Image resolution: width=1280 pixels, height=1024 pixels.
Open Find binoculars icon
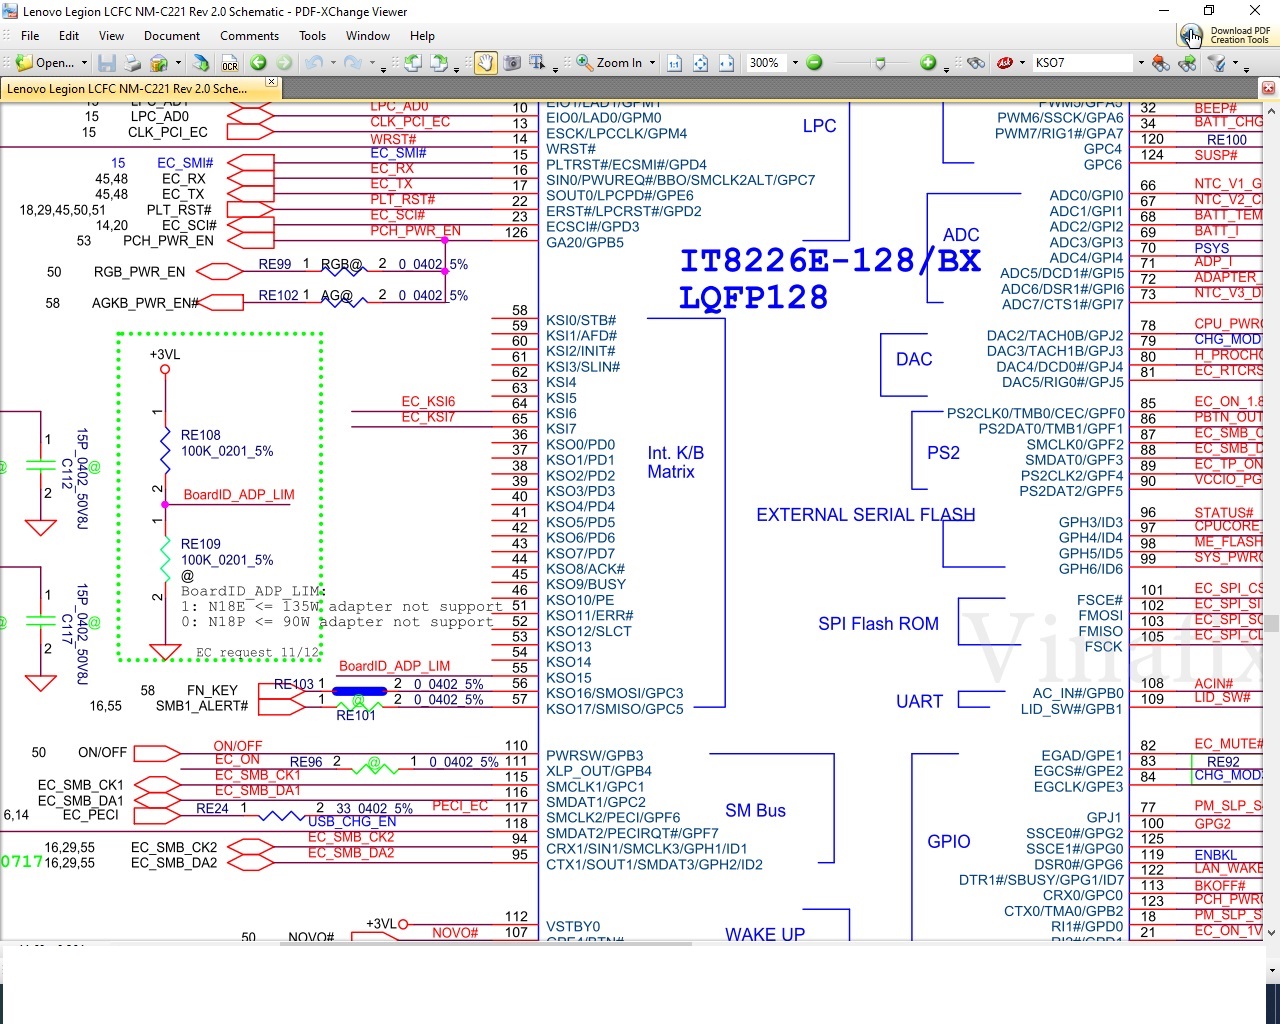[976, 63]
